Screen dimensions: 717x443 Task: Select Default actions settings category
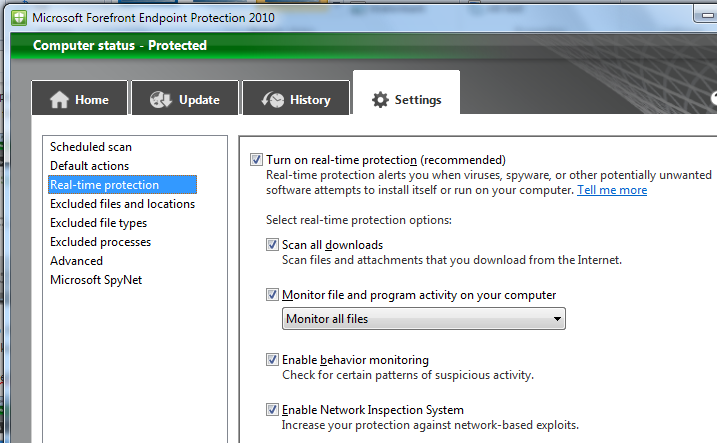click(90, 166)
